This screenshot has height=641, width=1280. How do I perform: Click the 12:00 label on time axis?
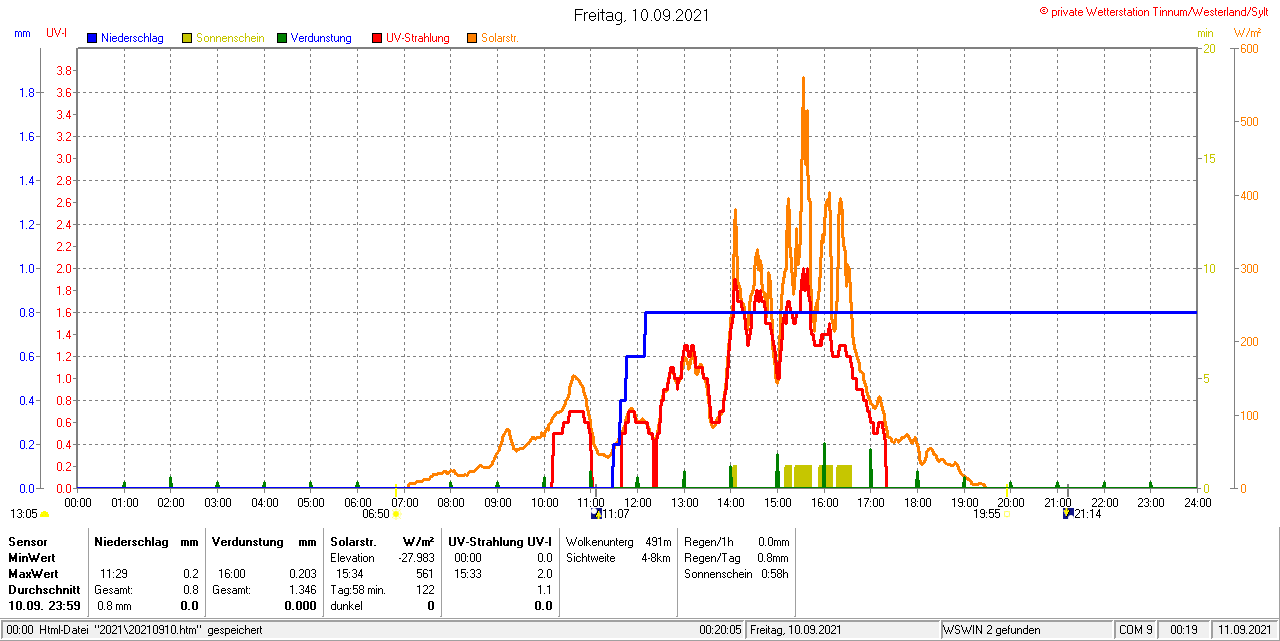coord(638,501)
